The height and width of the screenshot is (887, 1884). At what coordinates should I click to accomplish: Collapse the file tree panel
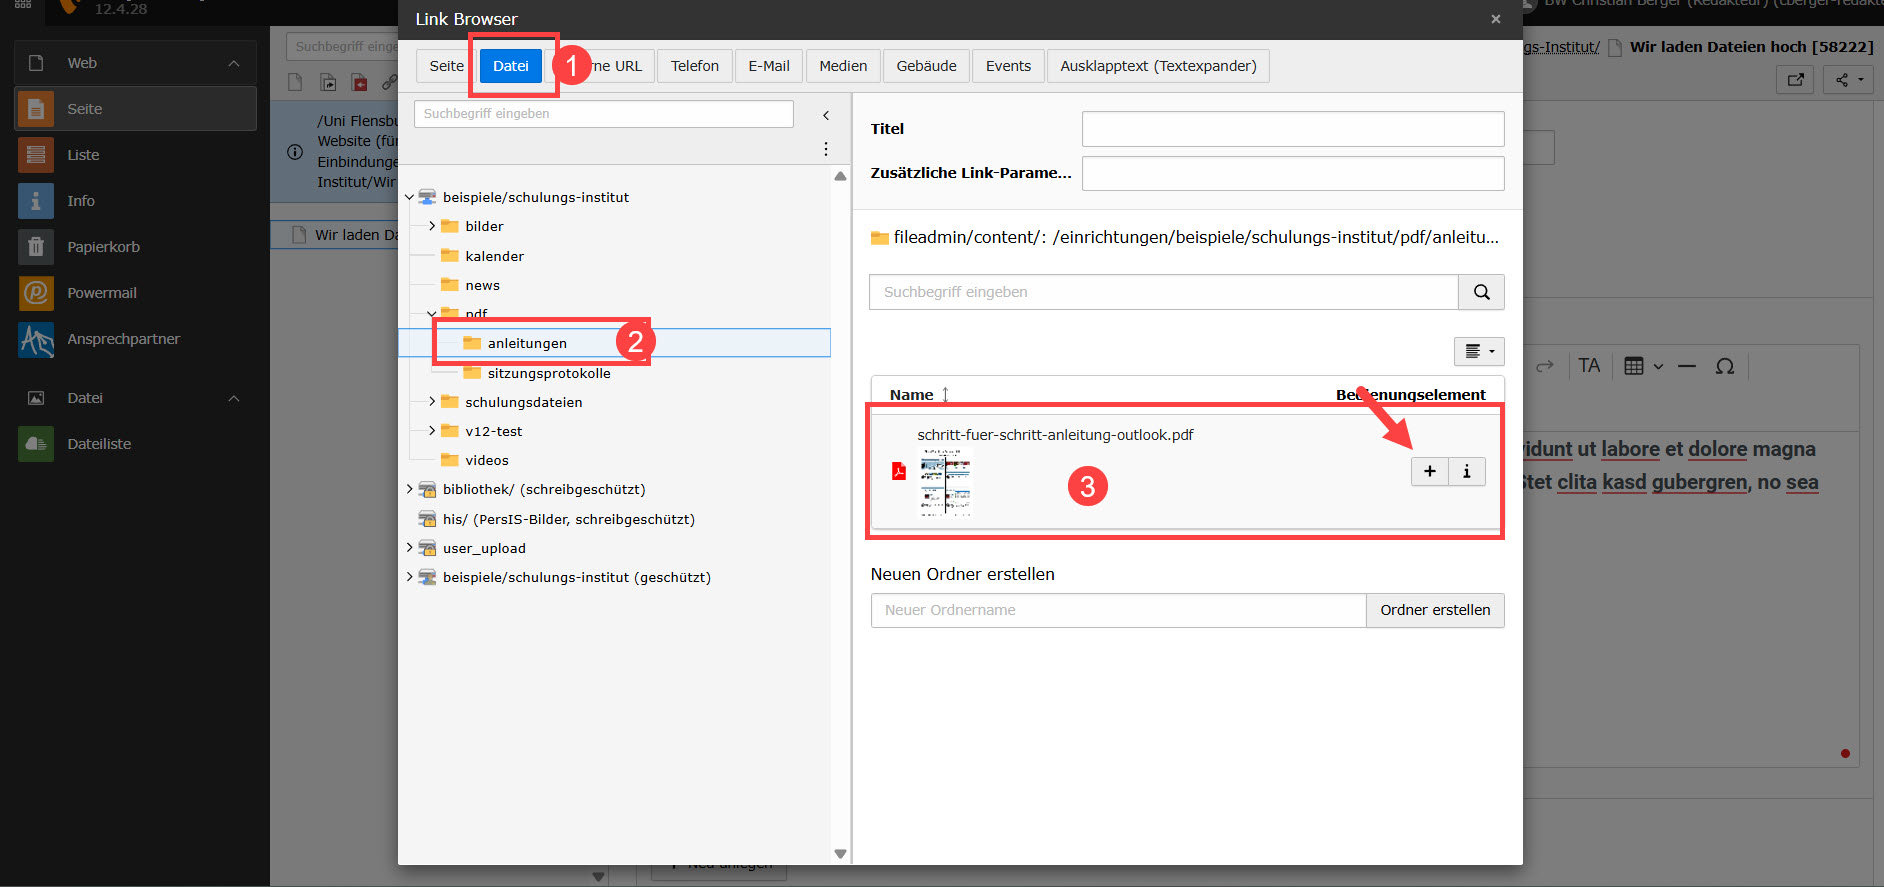(x=826, y=115)
